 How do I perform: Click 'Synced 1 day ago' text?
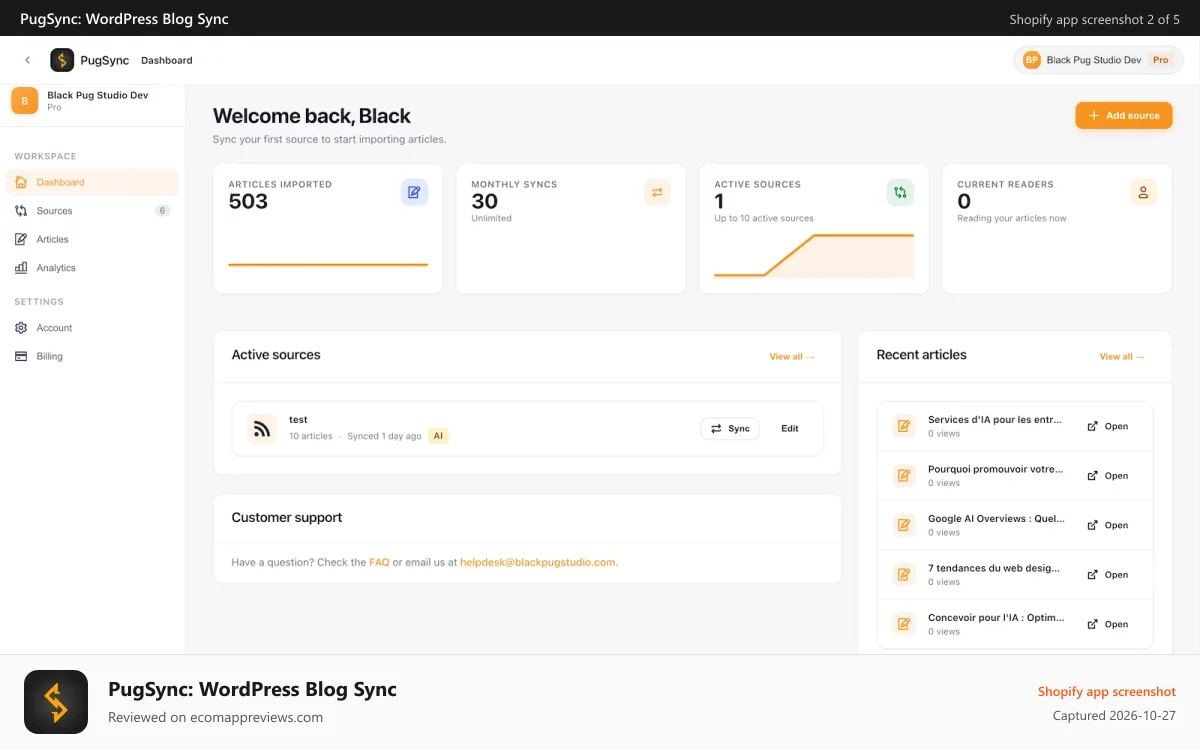[384, 436]
